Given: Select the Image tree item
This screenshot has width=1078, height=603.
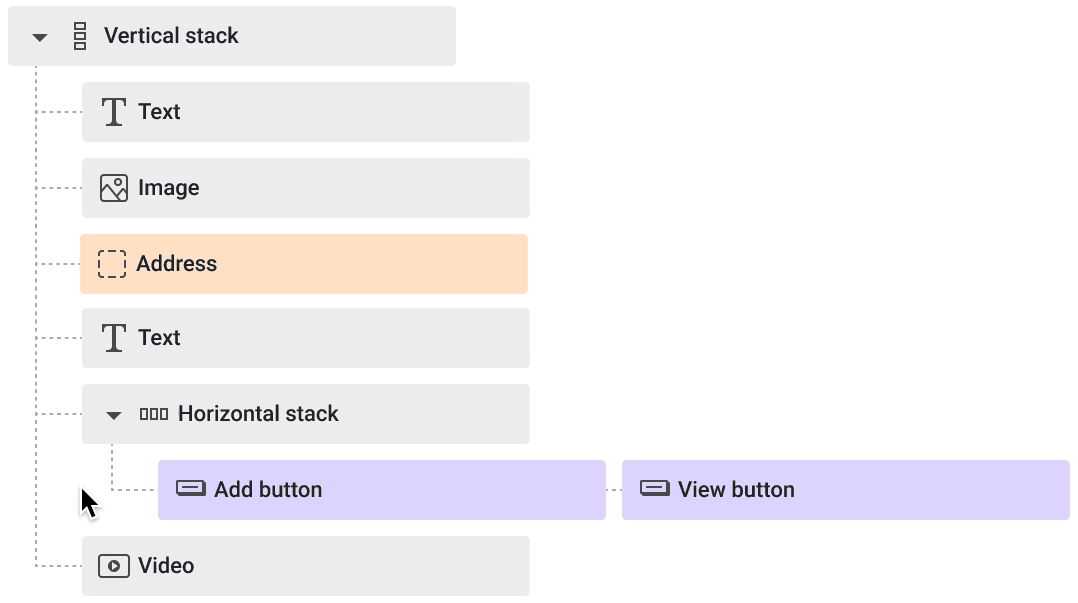Looking at the screenshot, I should [306, 188].
